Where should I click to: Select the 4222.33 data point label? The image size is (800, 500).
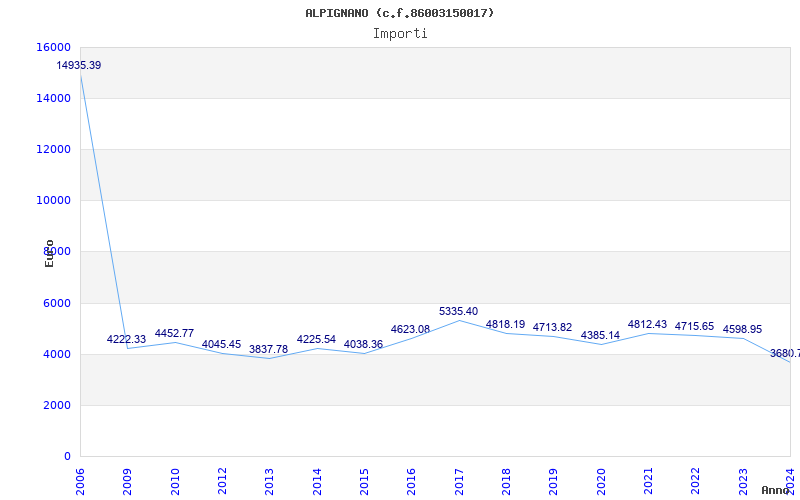pyautogui.click(x=126, y=340)
